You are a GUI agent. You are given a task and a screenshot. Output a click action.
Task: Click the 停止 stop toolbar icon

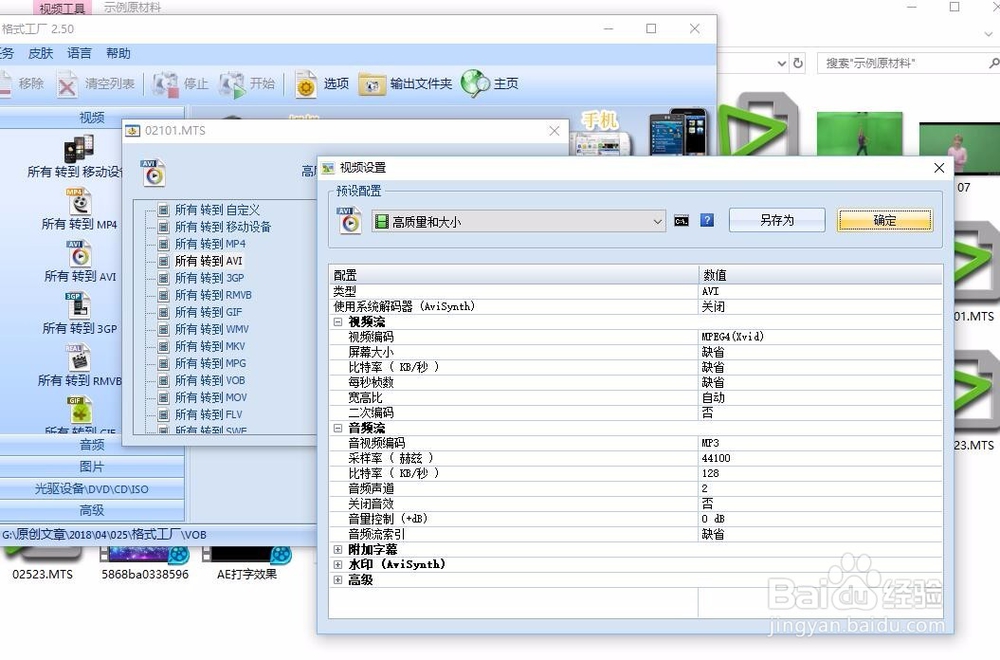point(165,84)
